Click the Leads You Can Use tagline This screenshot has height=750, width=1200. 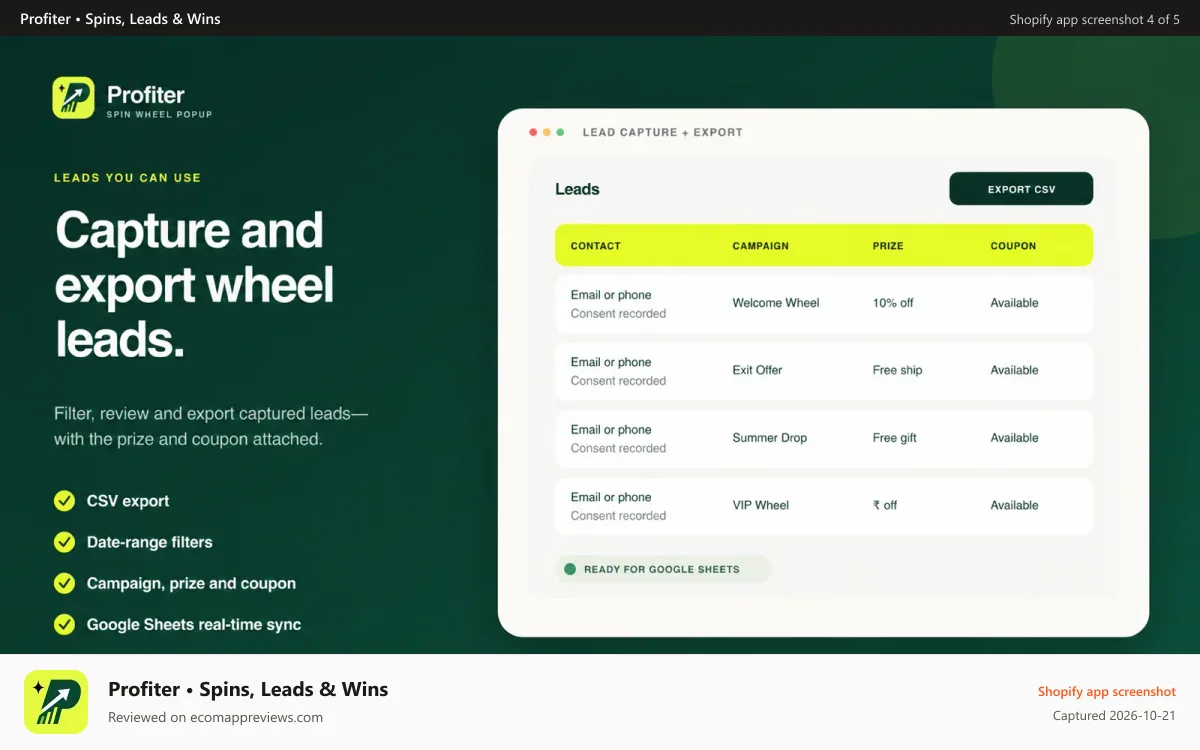click(x=127, y=178)
